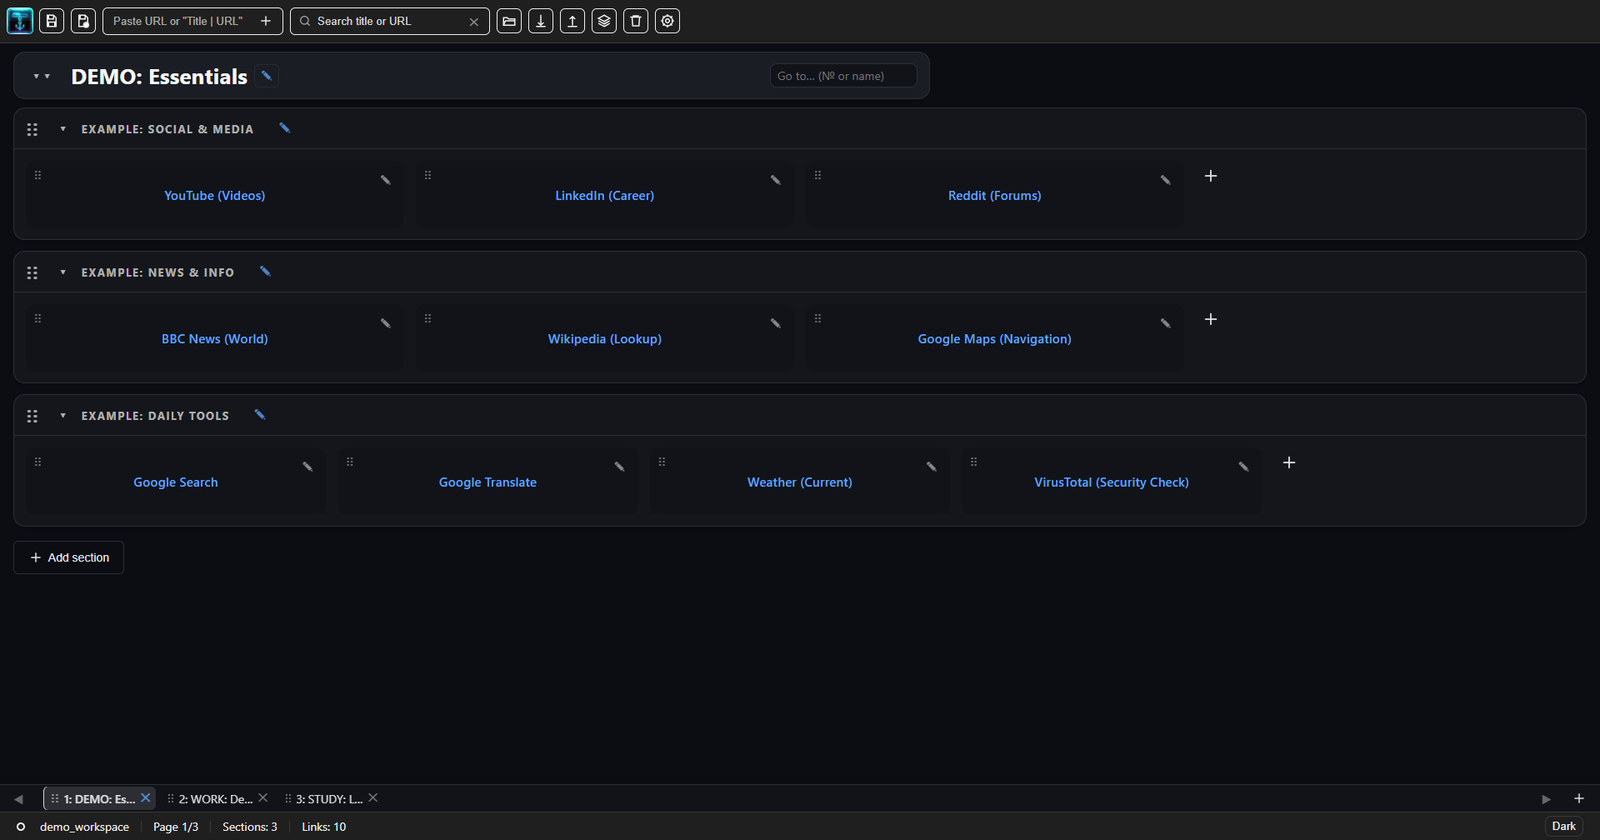Add link to Daily Tools section
Screen dimensions: 1600x840
tap(1289, 463)
